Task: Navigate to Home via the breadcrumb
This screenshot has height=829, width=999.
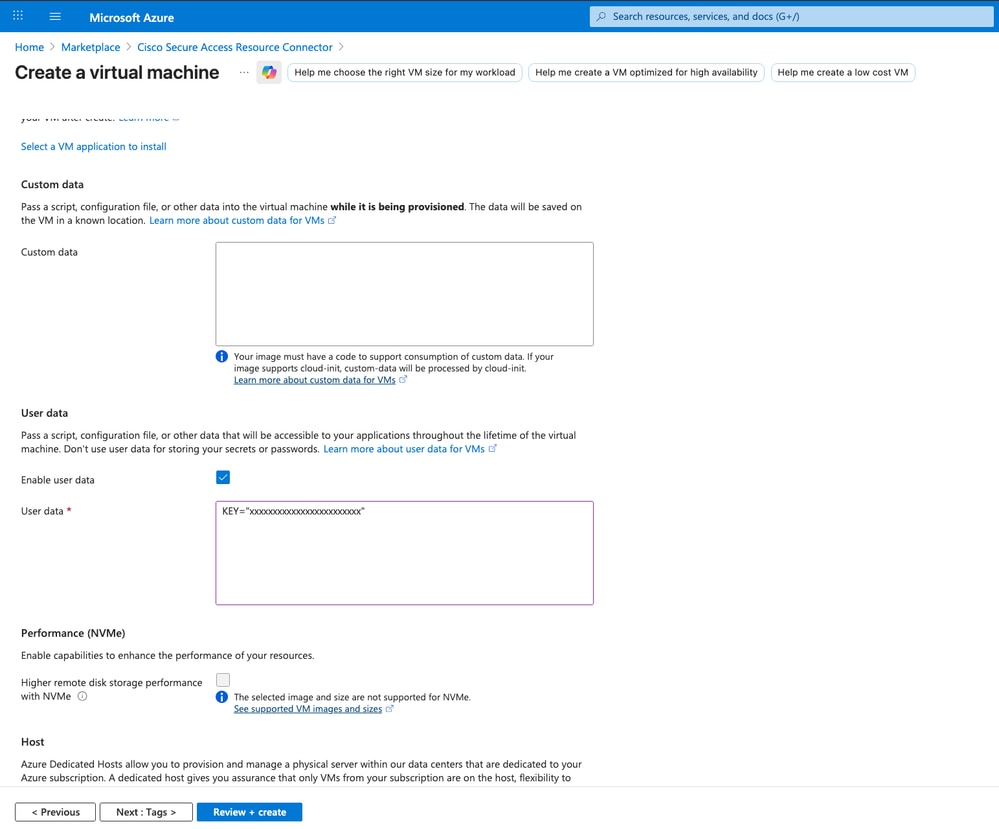Action: tap(29, 47)
